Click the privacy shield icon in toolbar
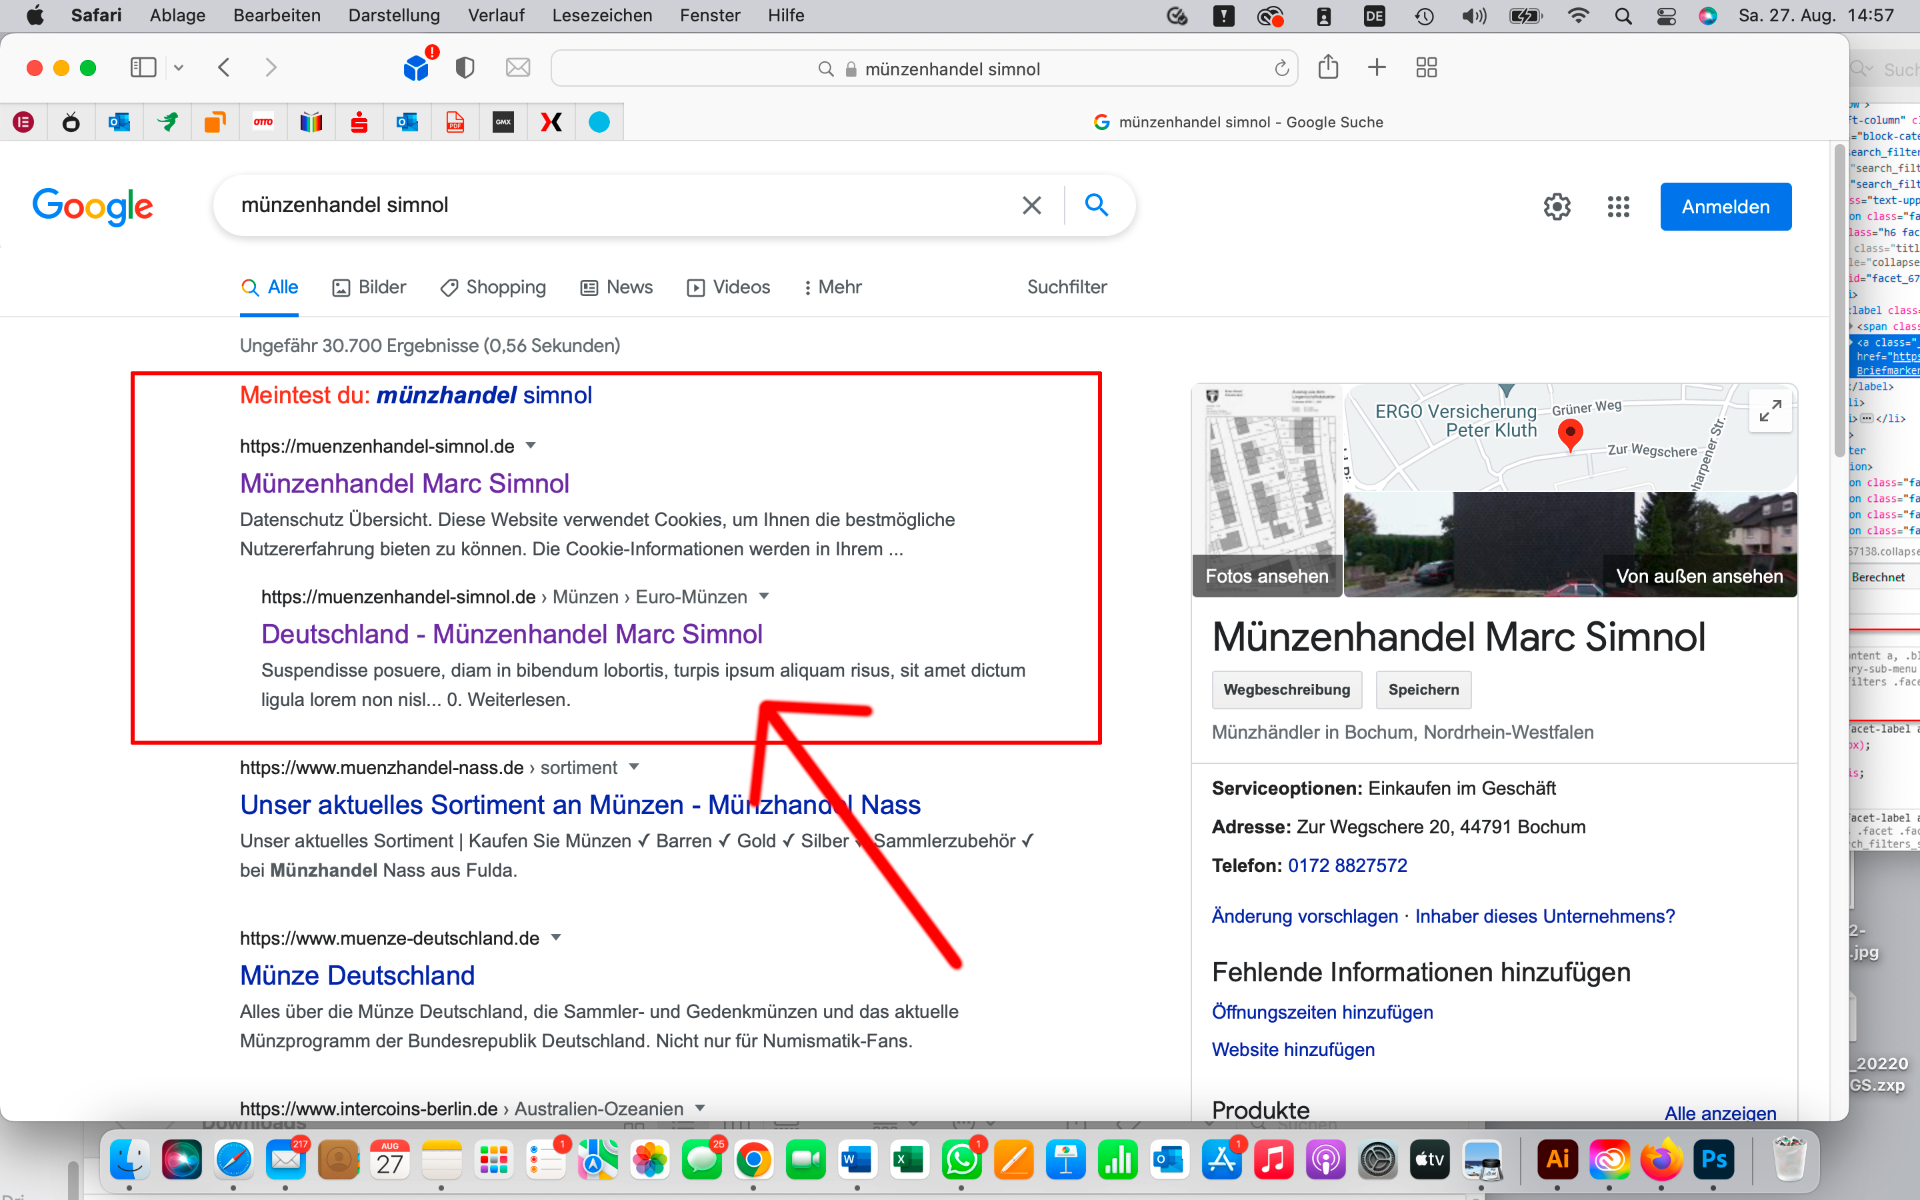Screen dimensions: 1920x1200 coord(464,68)
